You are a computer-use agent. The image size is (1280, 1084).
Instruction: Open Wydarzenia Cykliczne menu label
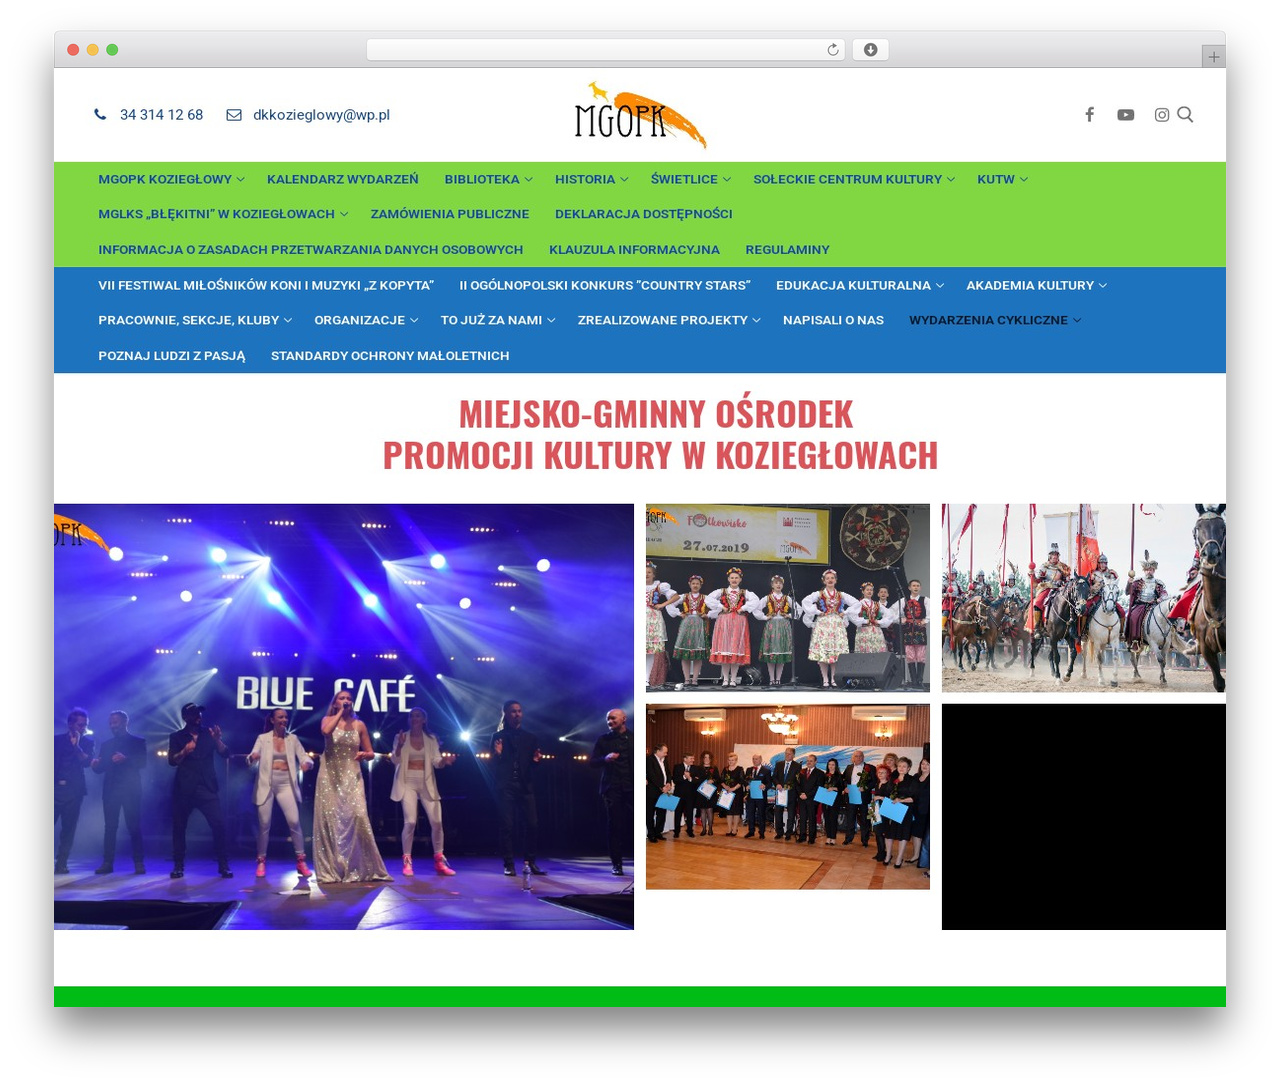tap(989, 321)
